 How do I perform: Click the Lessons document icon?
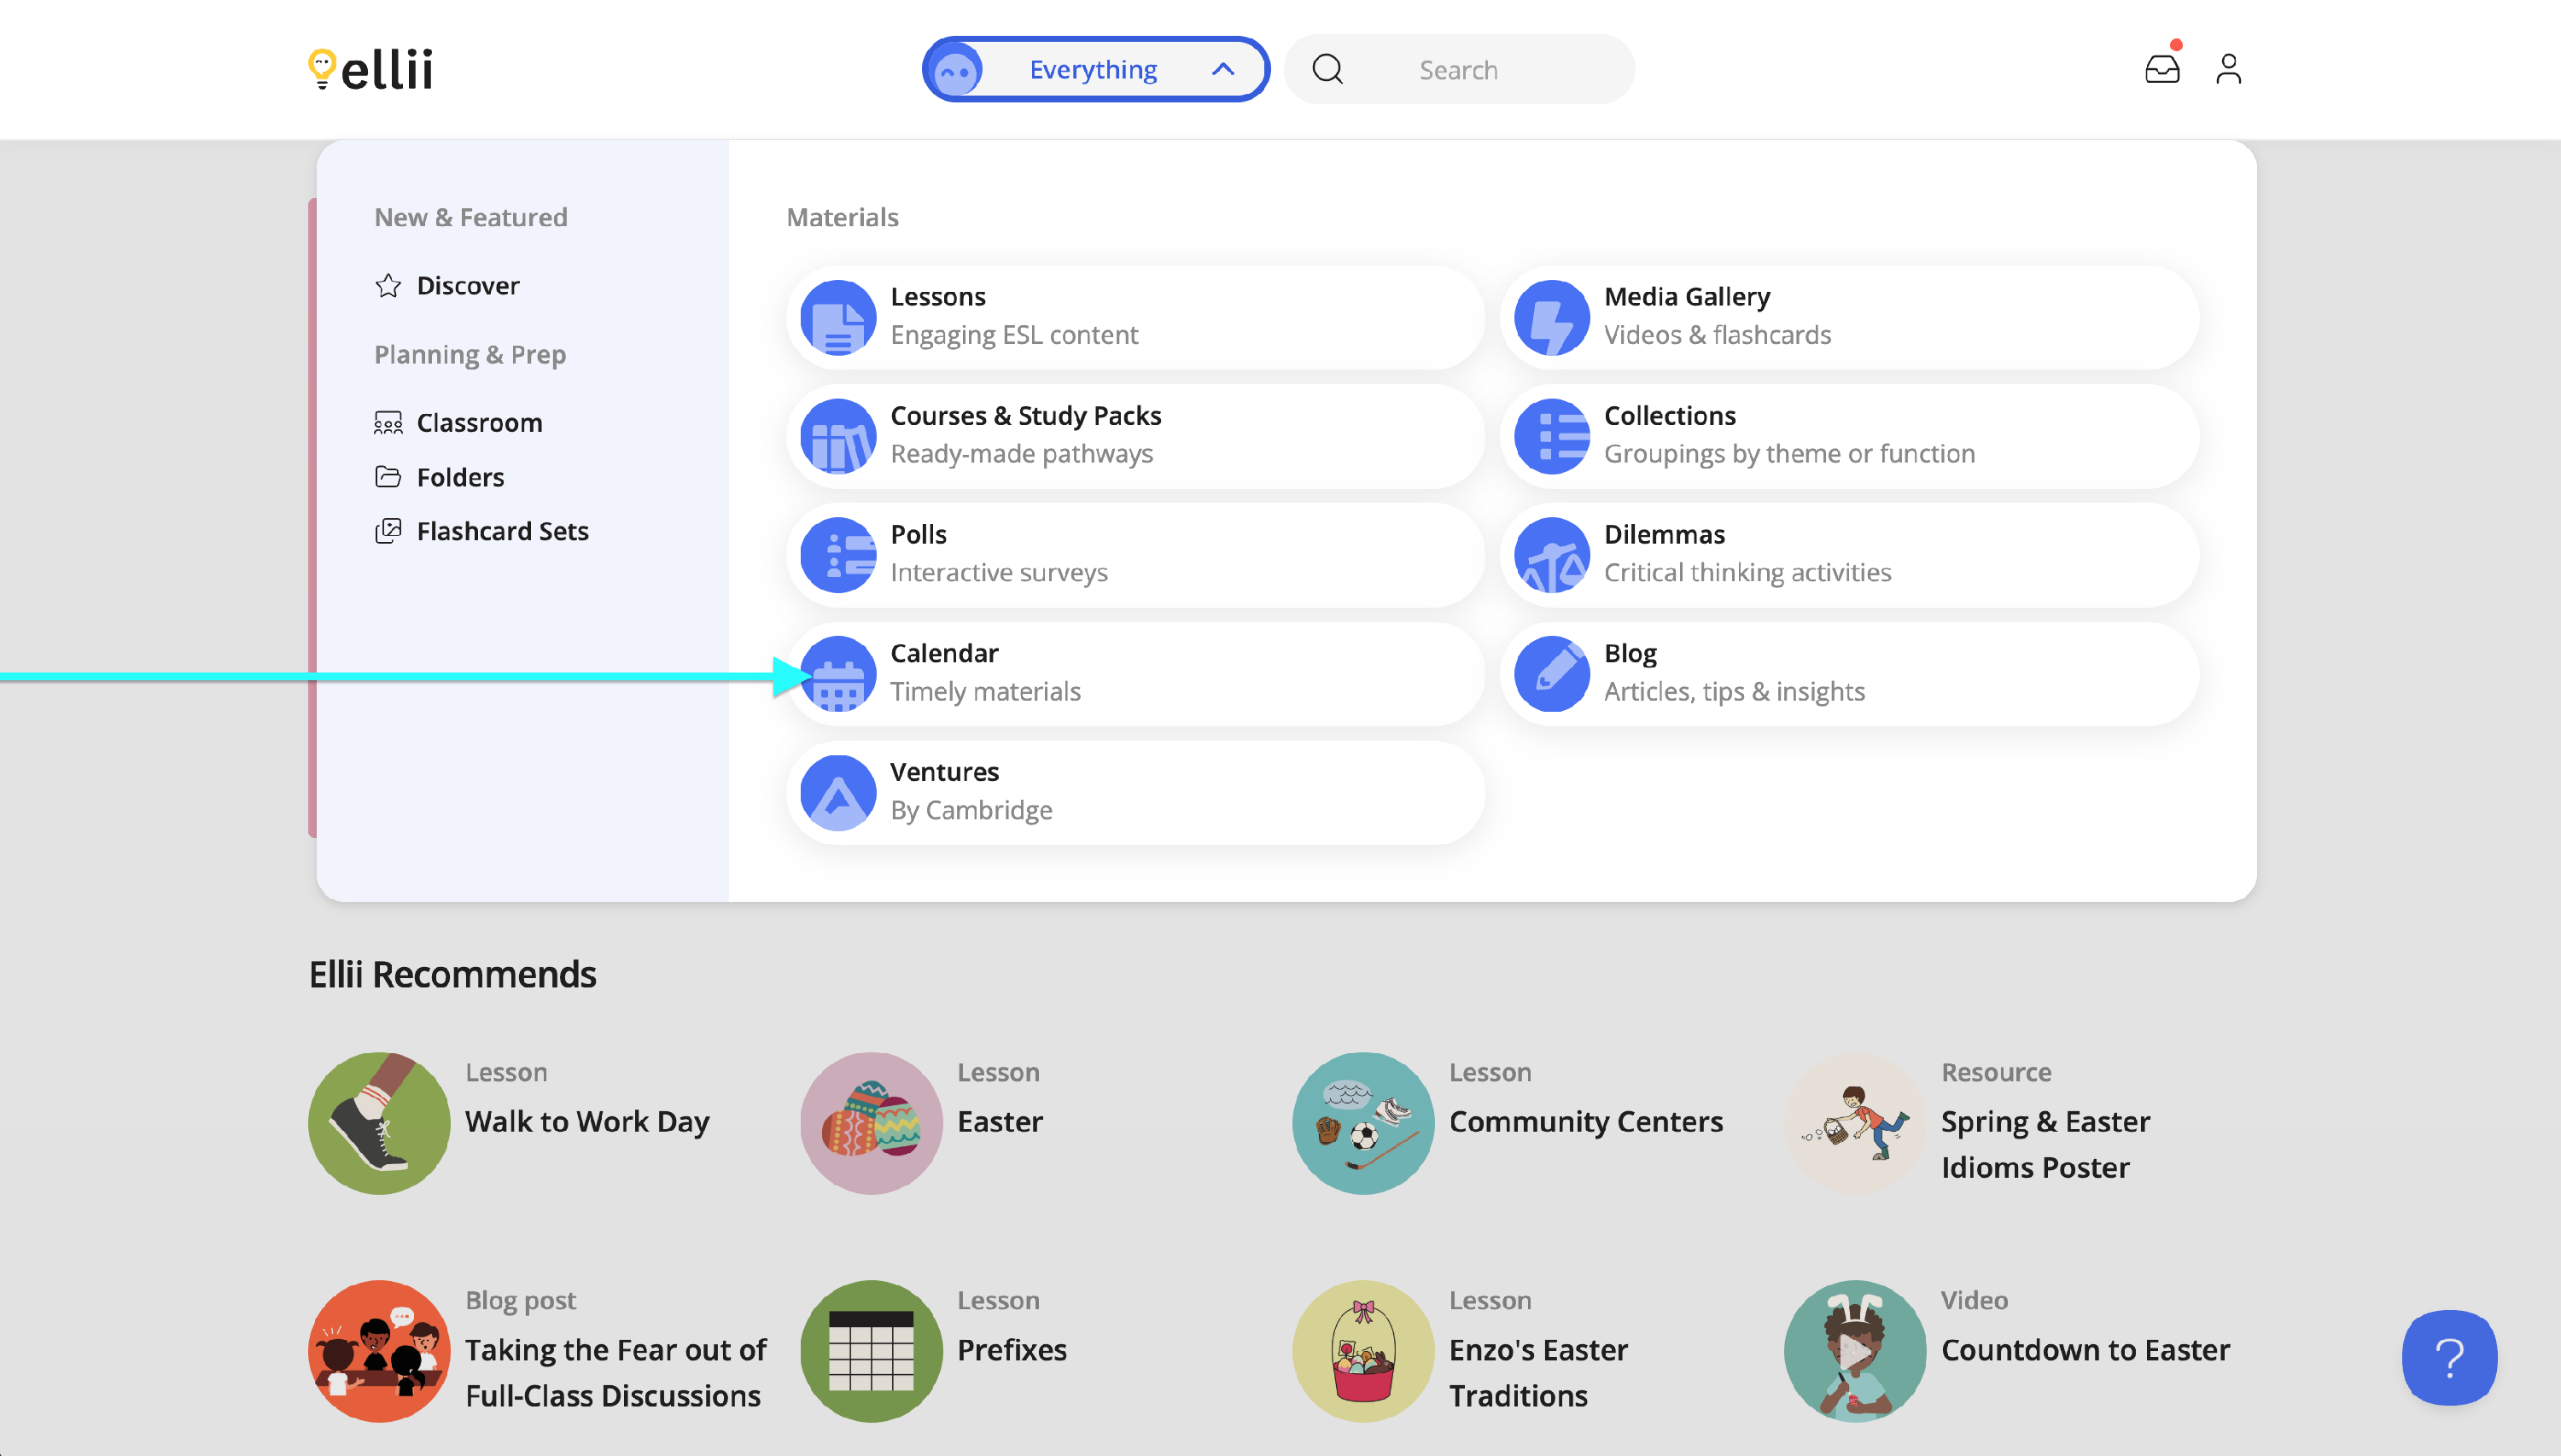pyautogui.click(x=838, y=318)
